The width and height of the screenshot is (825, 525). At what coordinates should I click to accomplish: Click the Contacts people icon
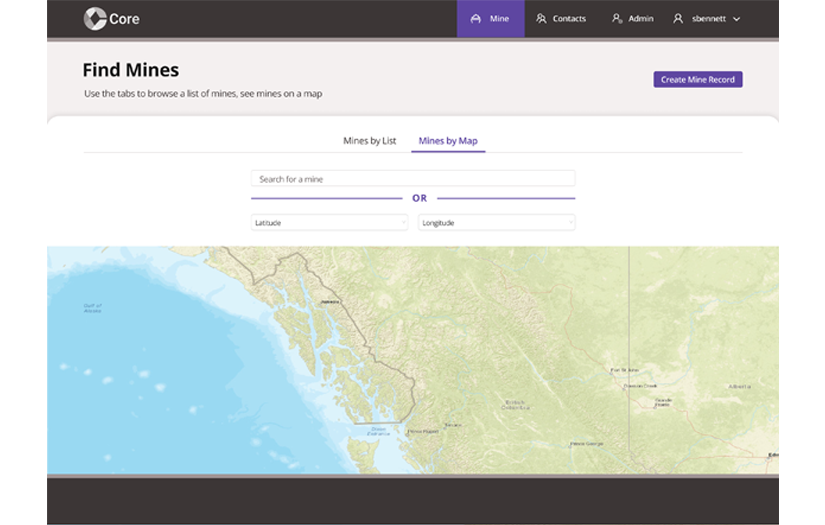[x=541, y=19]
